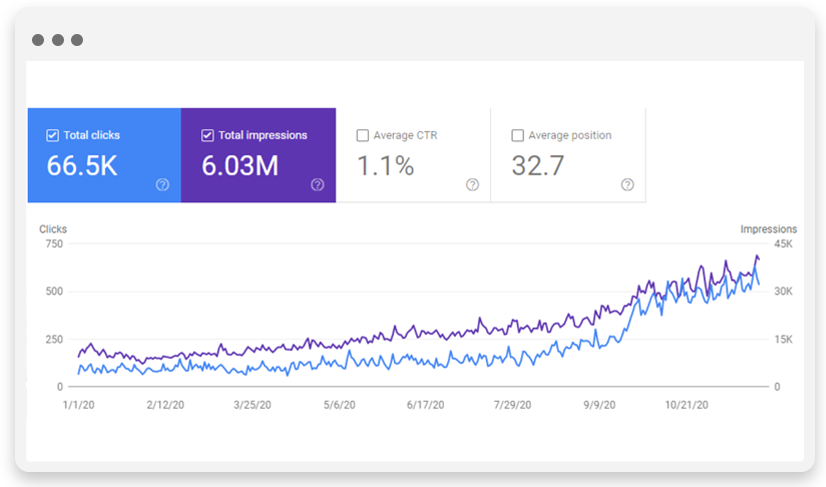
Task: Open help icon in Average position card
Action: [x=627, y=185]
